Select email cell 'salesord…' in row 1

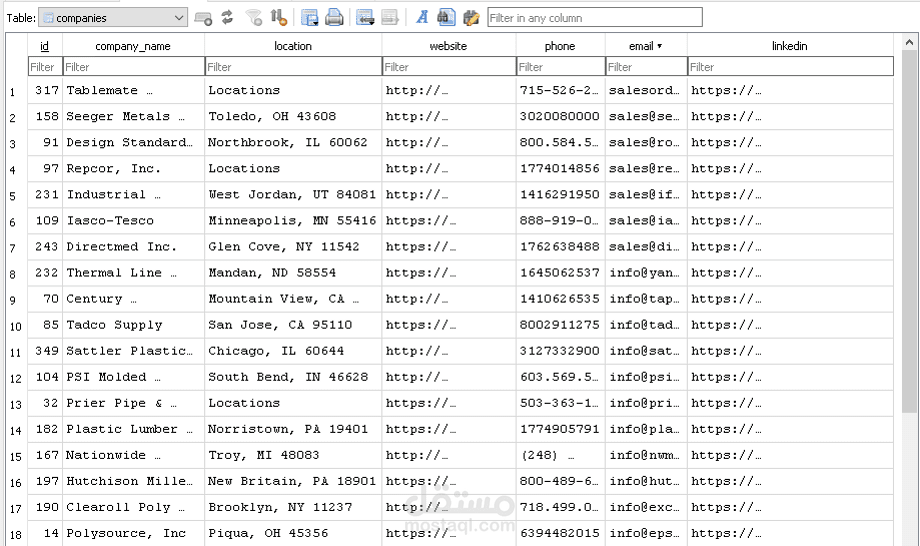[x=646, y=90]
